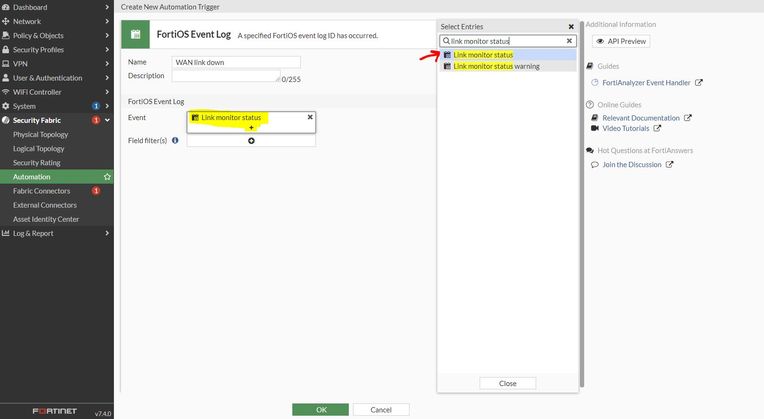764x419 pixels.
Task: Click the Security Fabric red badge
Action: (x=96, y=120)
